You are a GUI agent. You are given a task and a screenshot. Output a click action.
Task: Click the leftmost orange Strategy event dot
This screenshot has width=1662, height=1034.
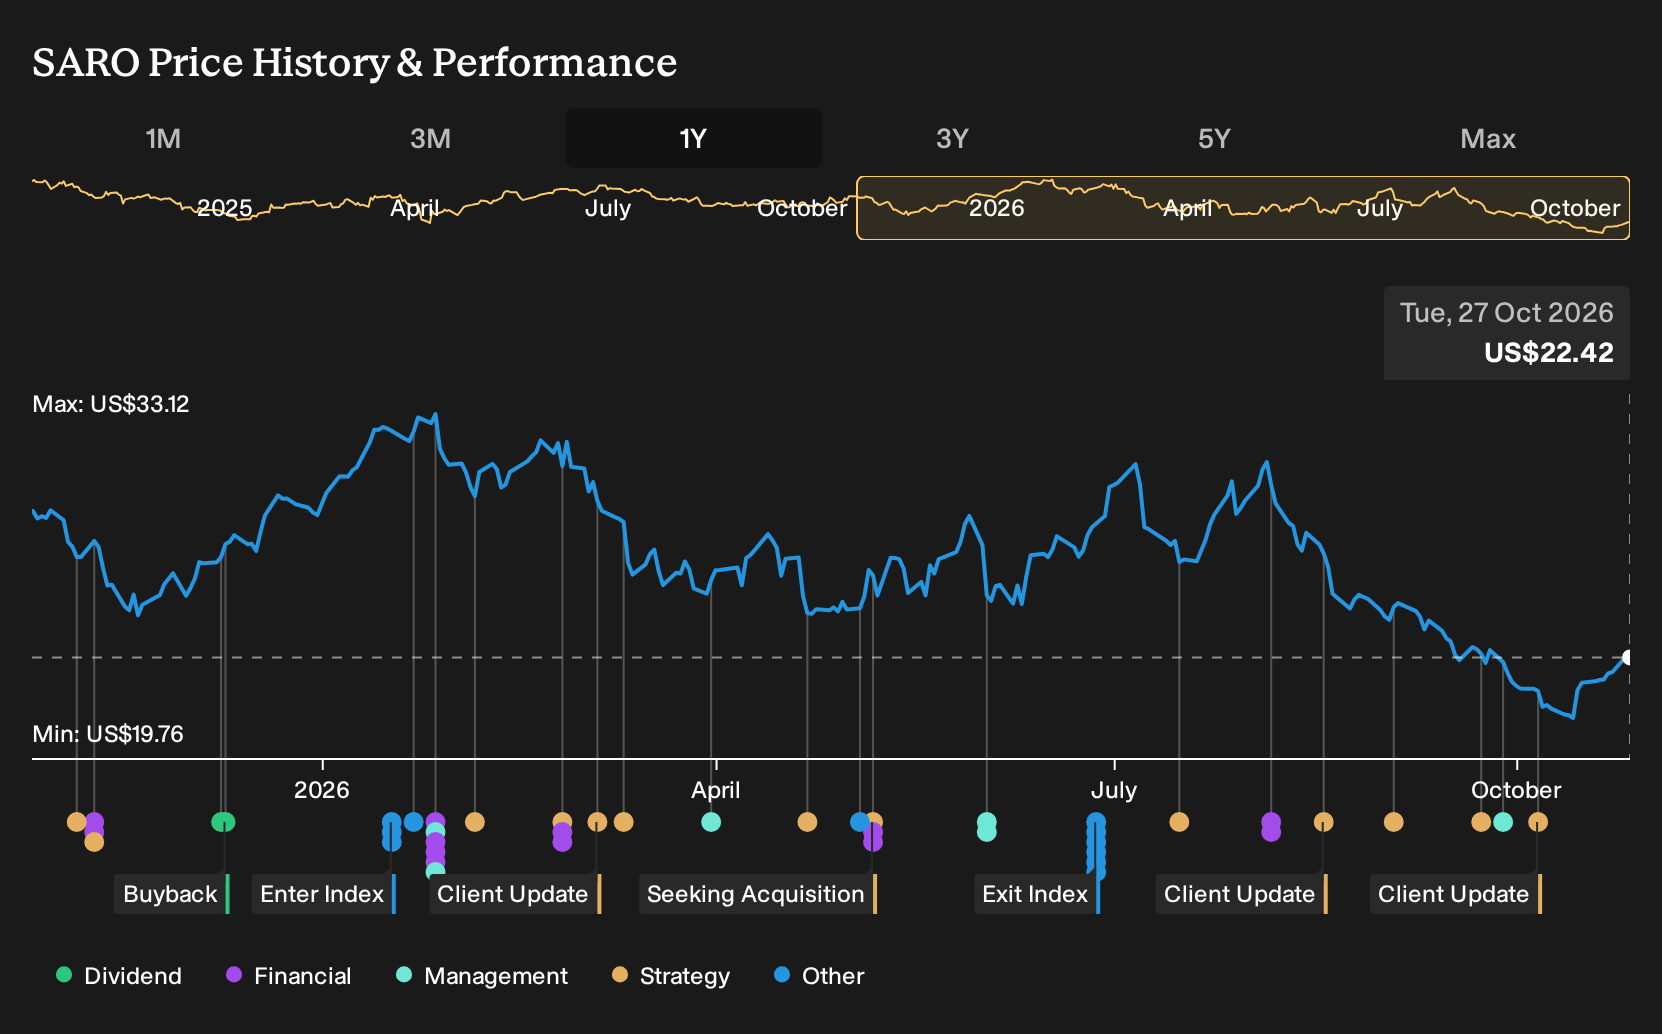(76, 822)
